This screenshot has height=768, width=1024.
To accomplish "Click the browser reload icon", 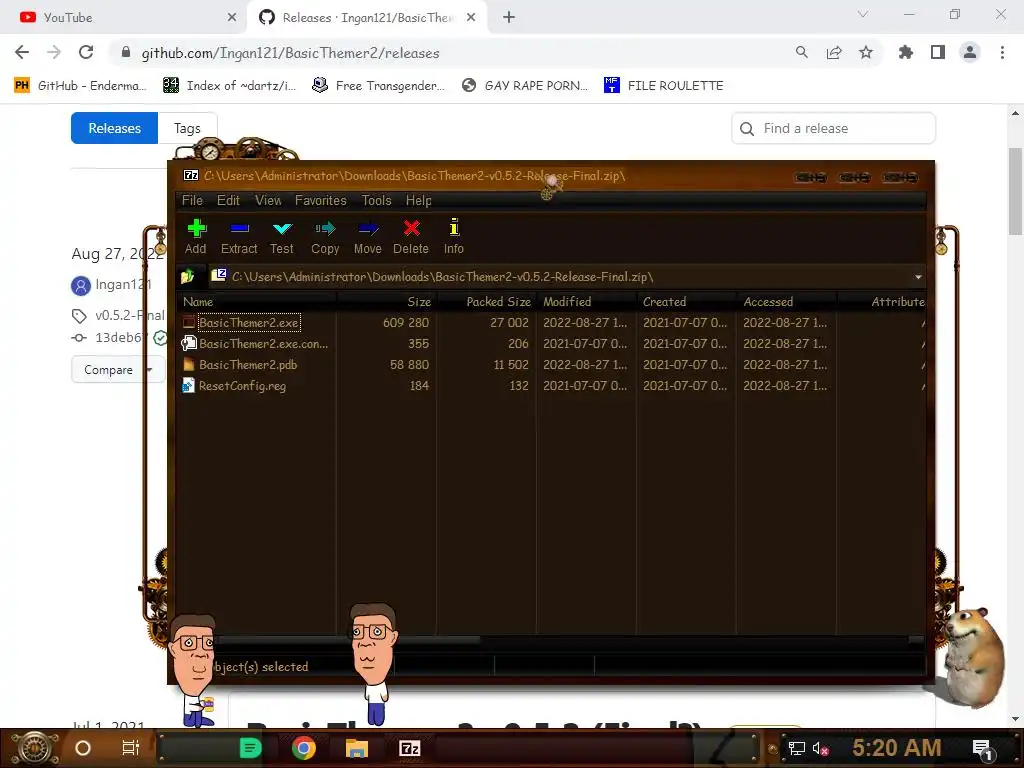I will (86, 53).
